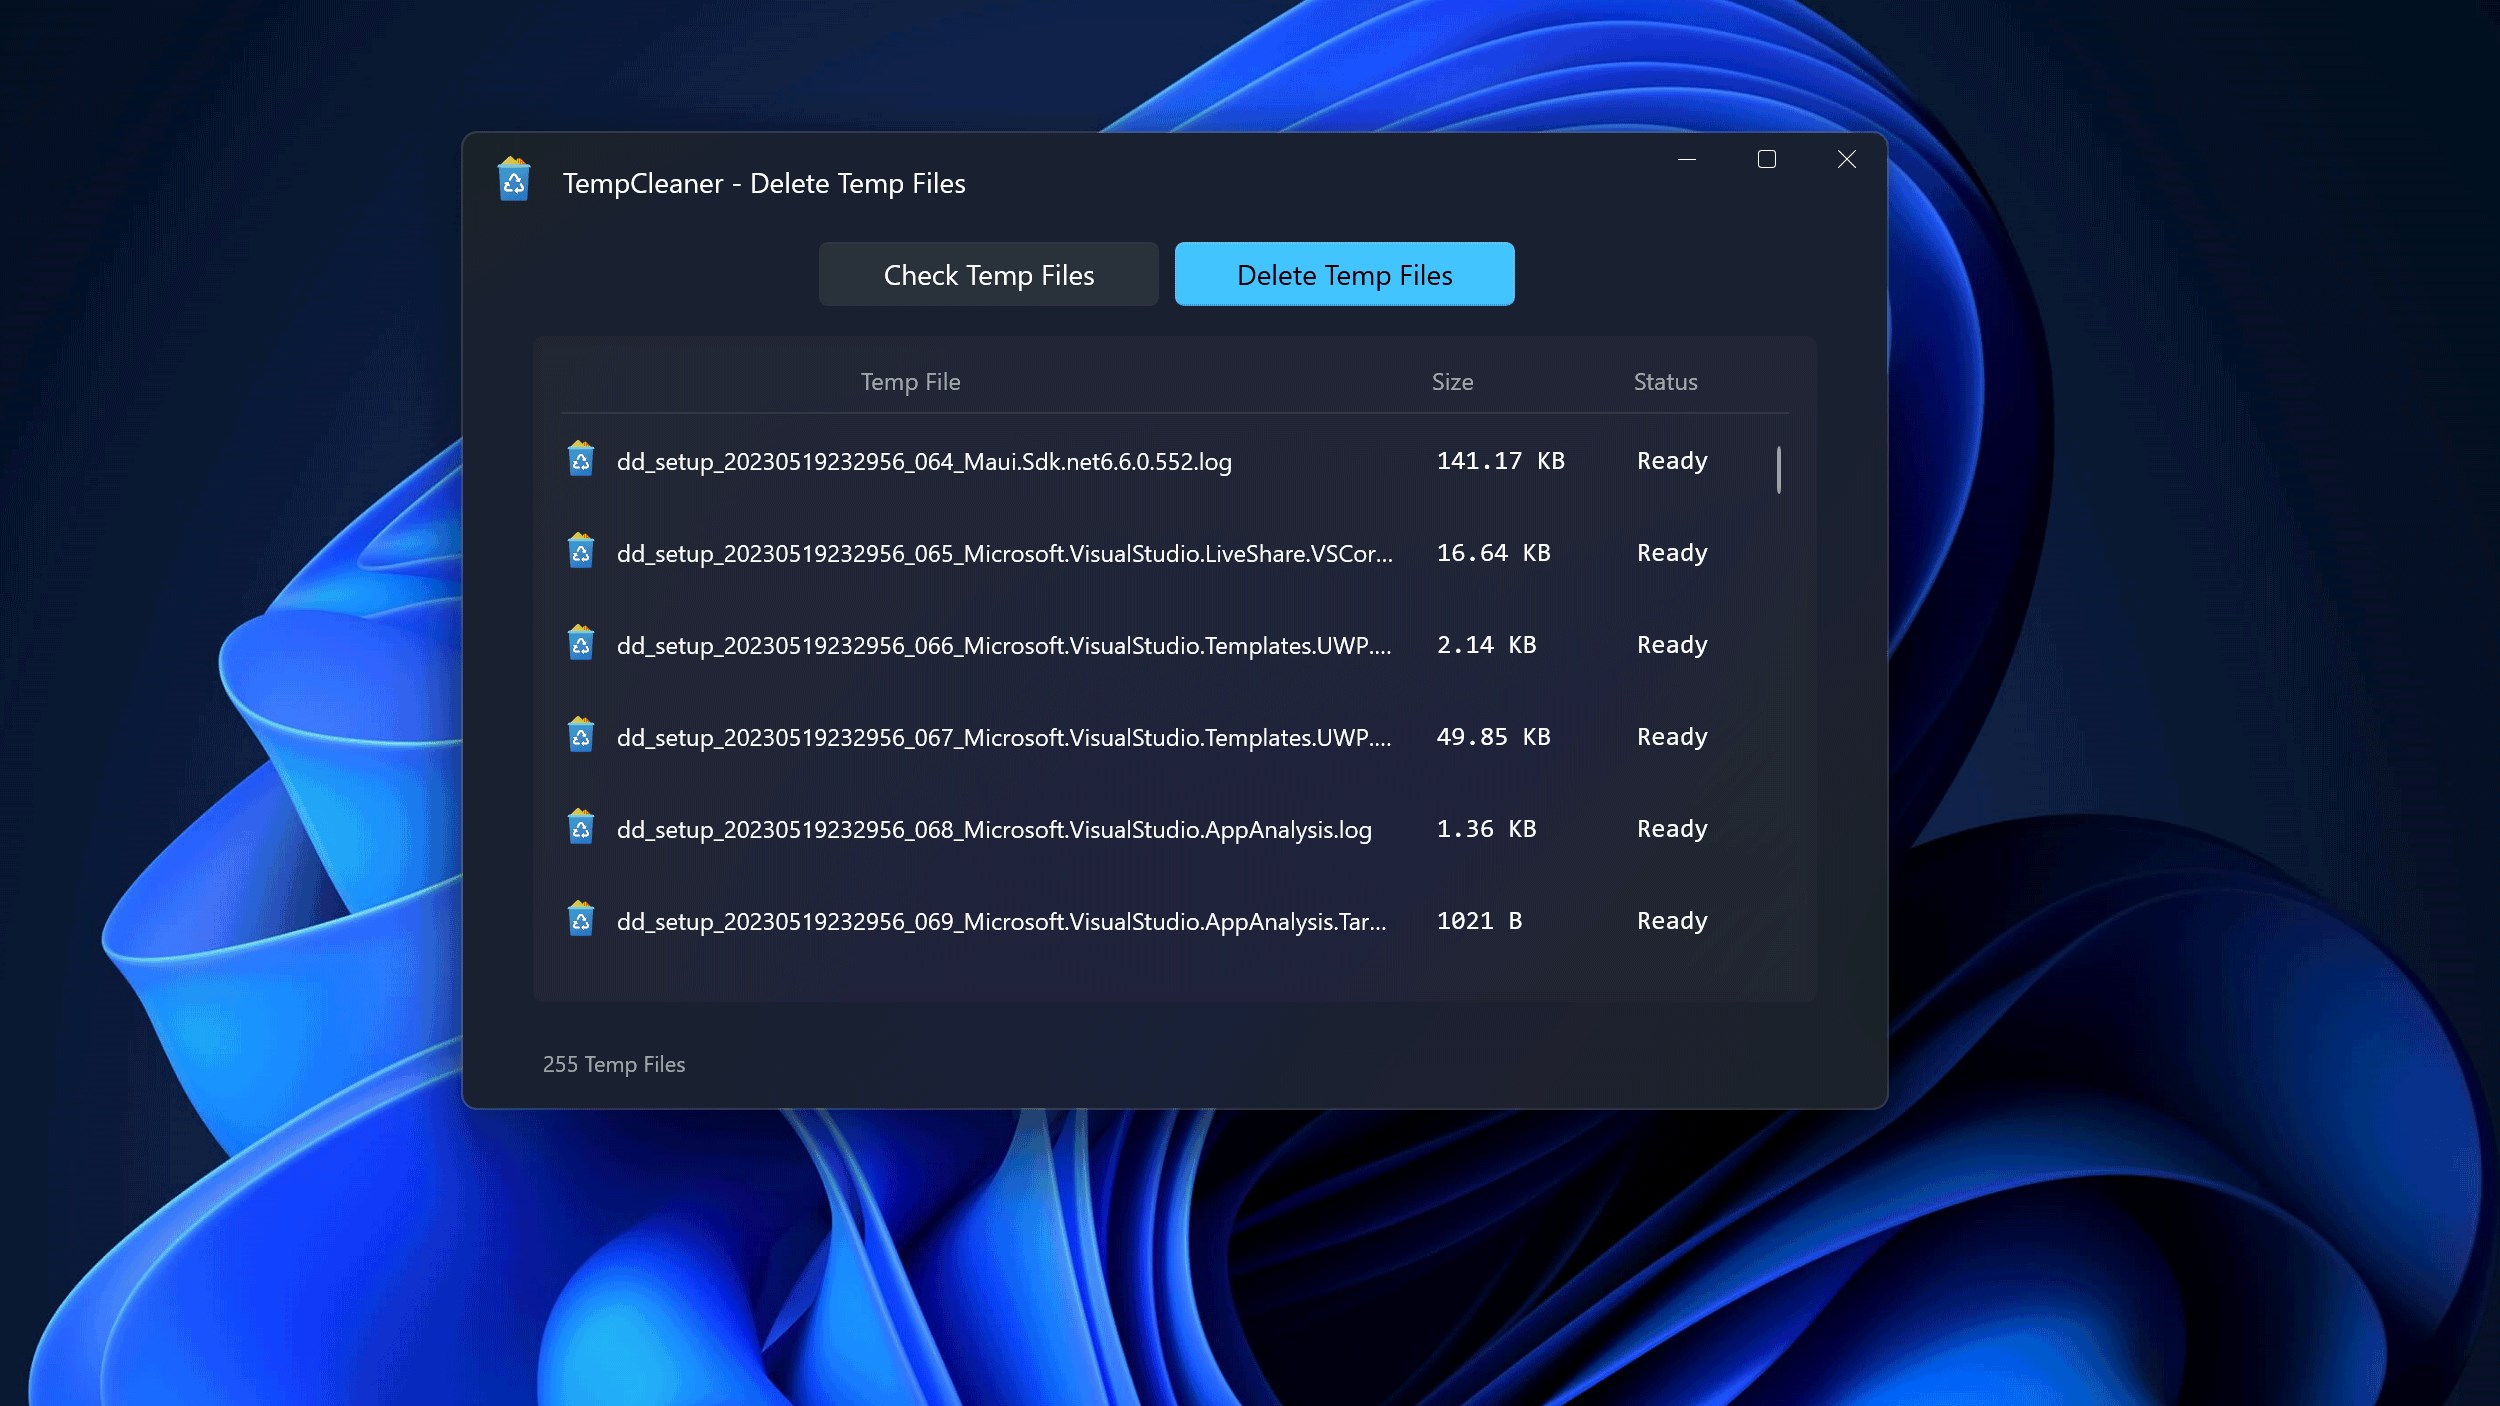Click the 141.17 KB size value

[1500, 461]
